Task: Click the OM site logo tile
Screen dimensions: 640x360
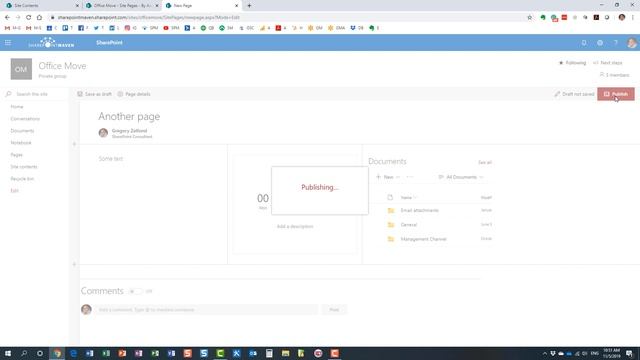Action: 21,69
